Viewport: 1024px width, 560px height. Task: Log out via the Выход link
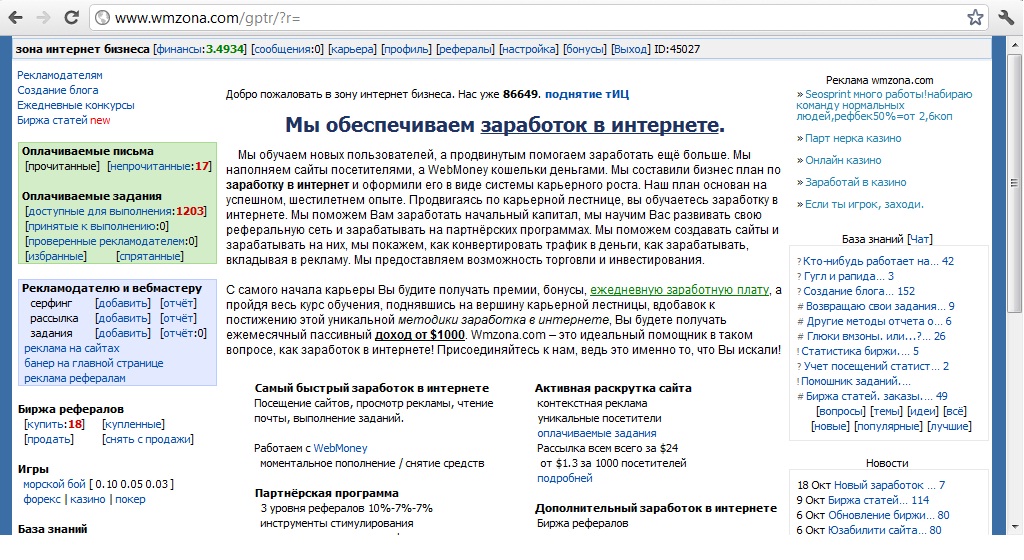coord(630,49)
